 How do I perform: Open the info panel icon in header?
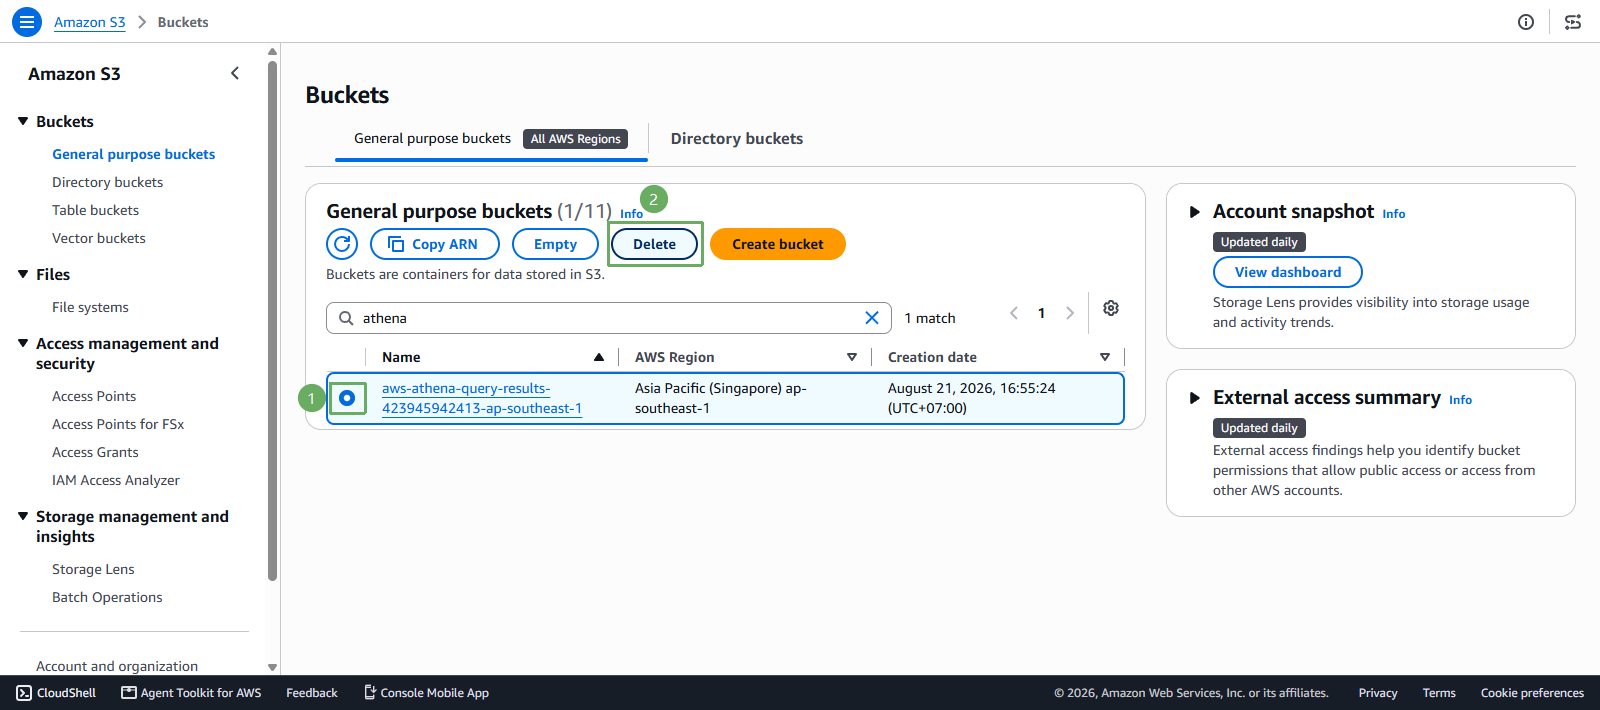[x=1526, y=22]
